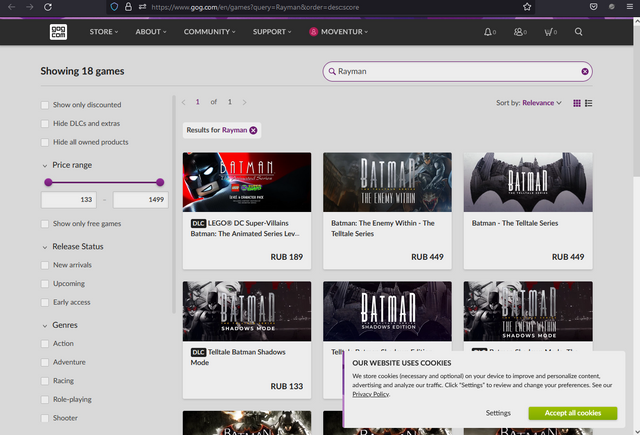Tick the Adventure genre checkbox
Image resolution: width=640 pixels, height=435 pixels.
click(x=45, y=362)
